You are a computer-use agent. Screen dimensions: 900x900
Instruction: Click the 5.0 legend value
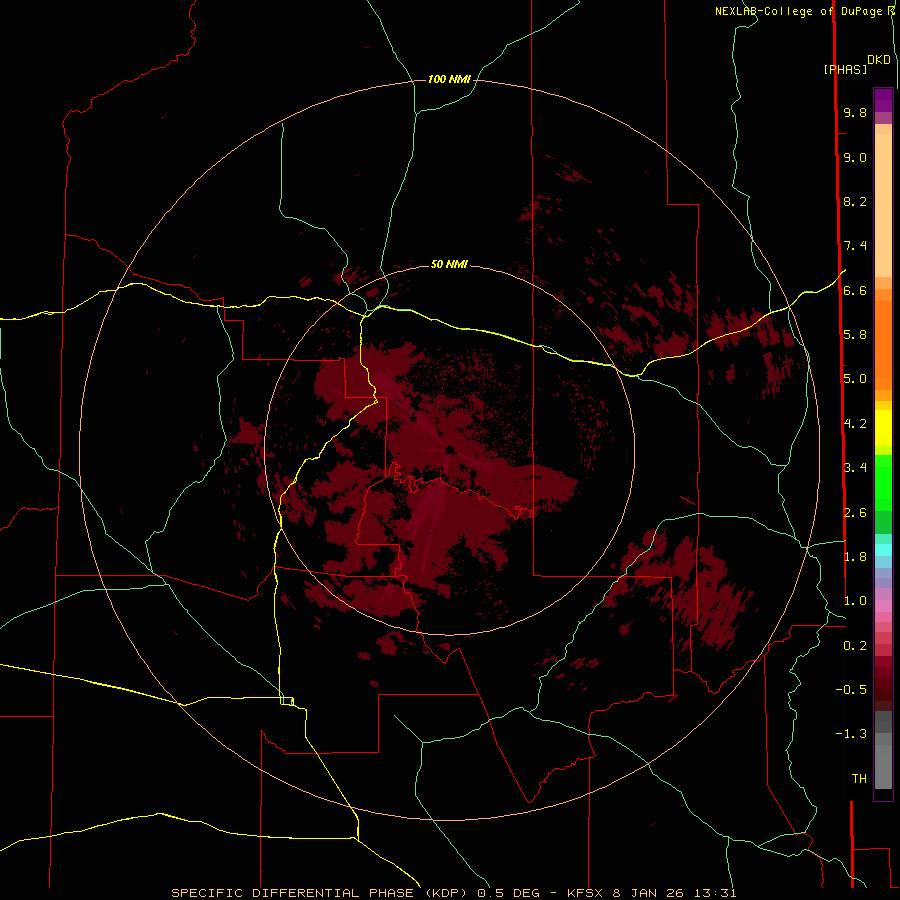pyautogui.click(x=855, y=379)
